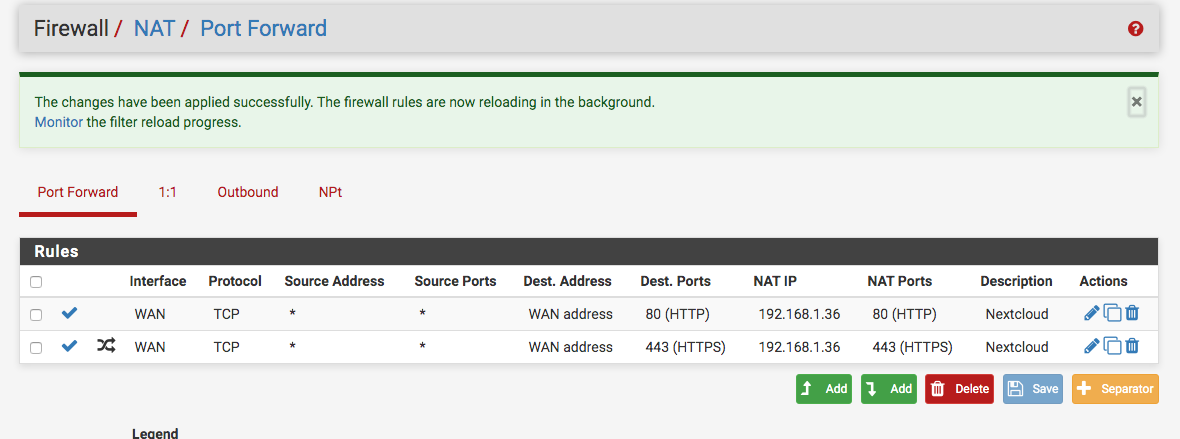
Task: Click the Monitor filter reload link
Action: click(x=59, y=122)
